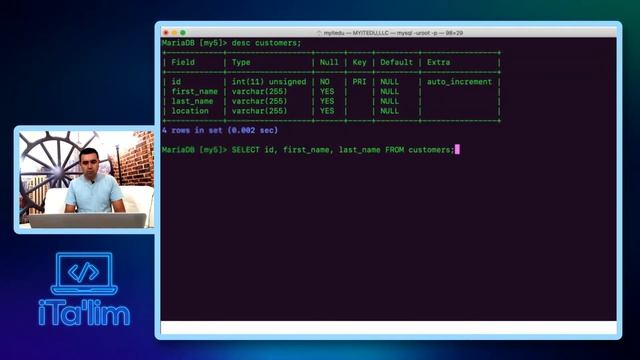
Task: Click the 'NULL' default in id row
Action: (x=389, y=82)
